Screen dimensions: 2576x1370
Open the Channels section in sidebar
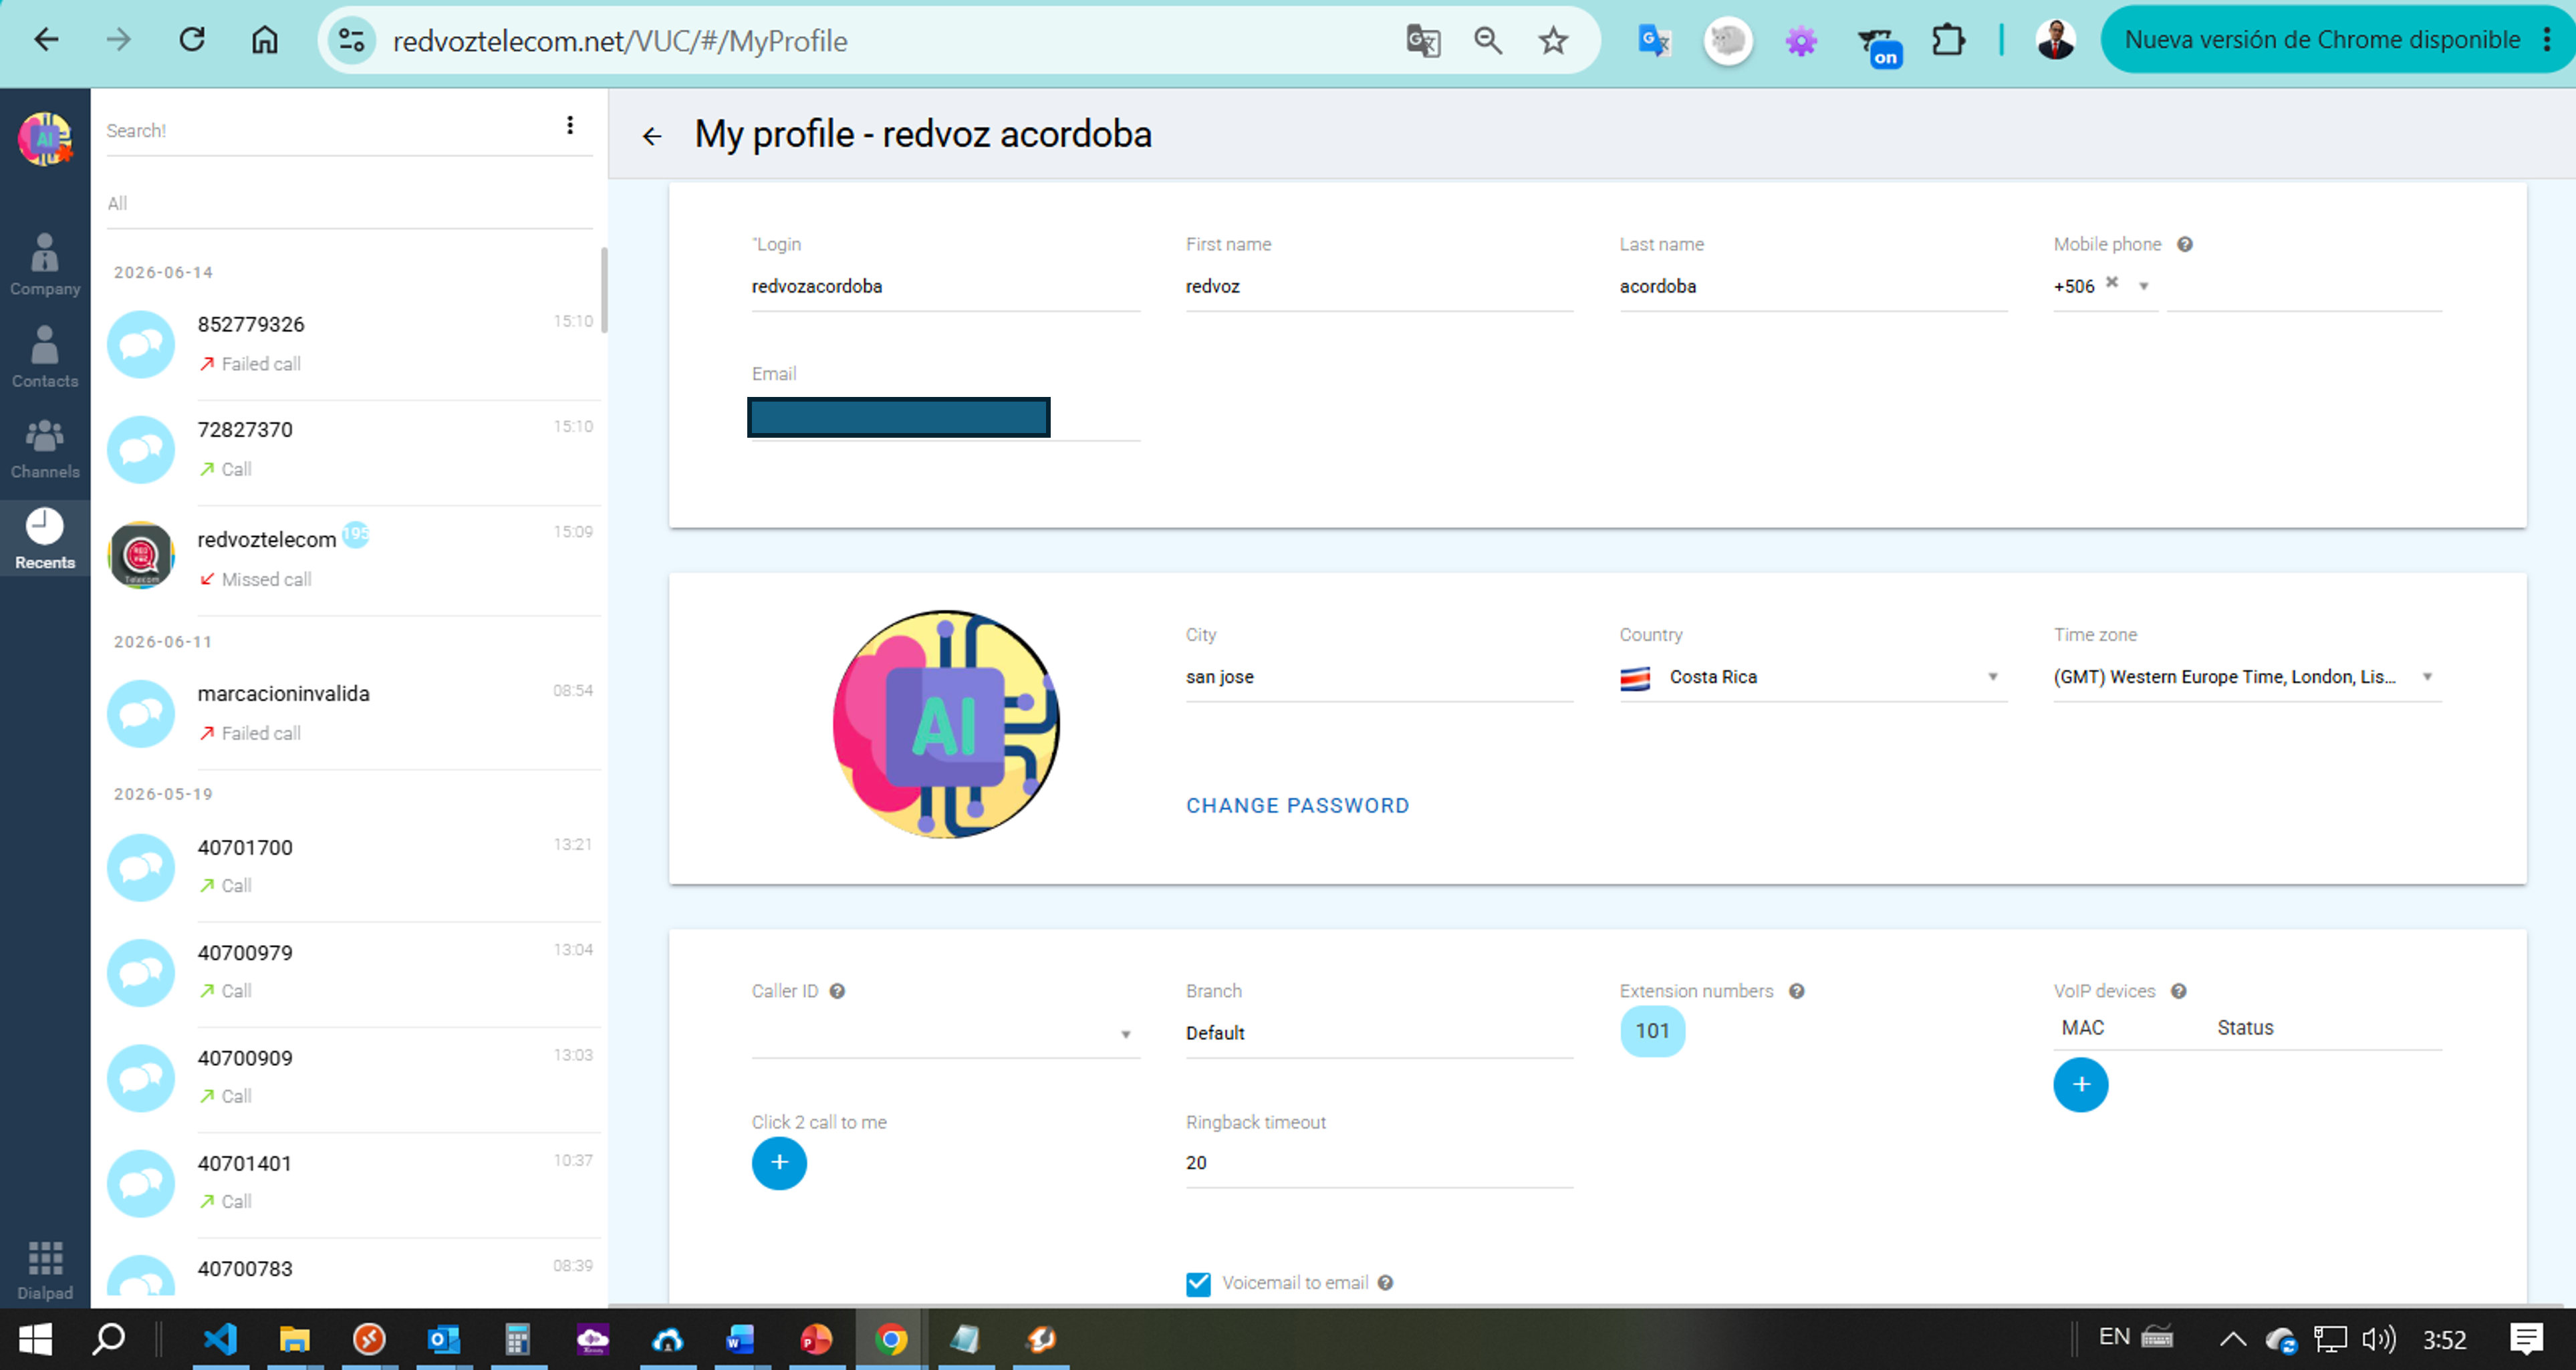(x=45, y=448)
